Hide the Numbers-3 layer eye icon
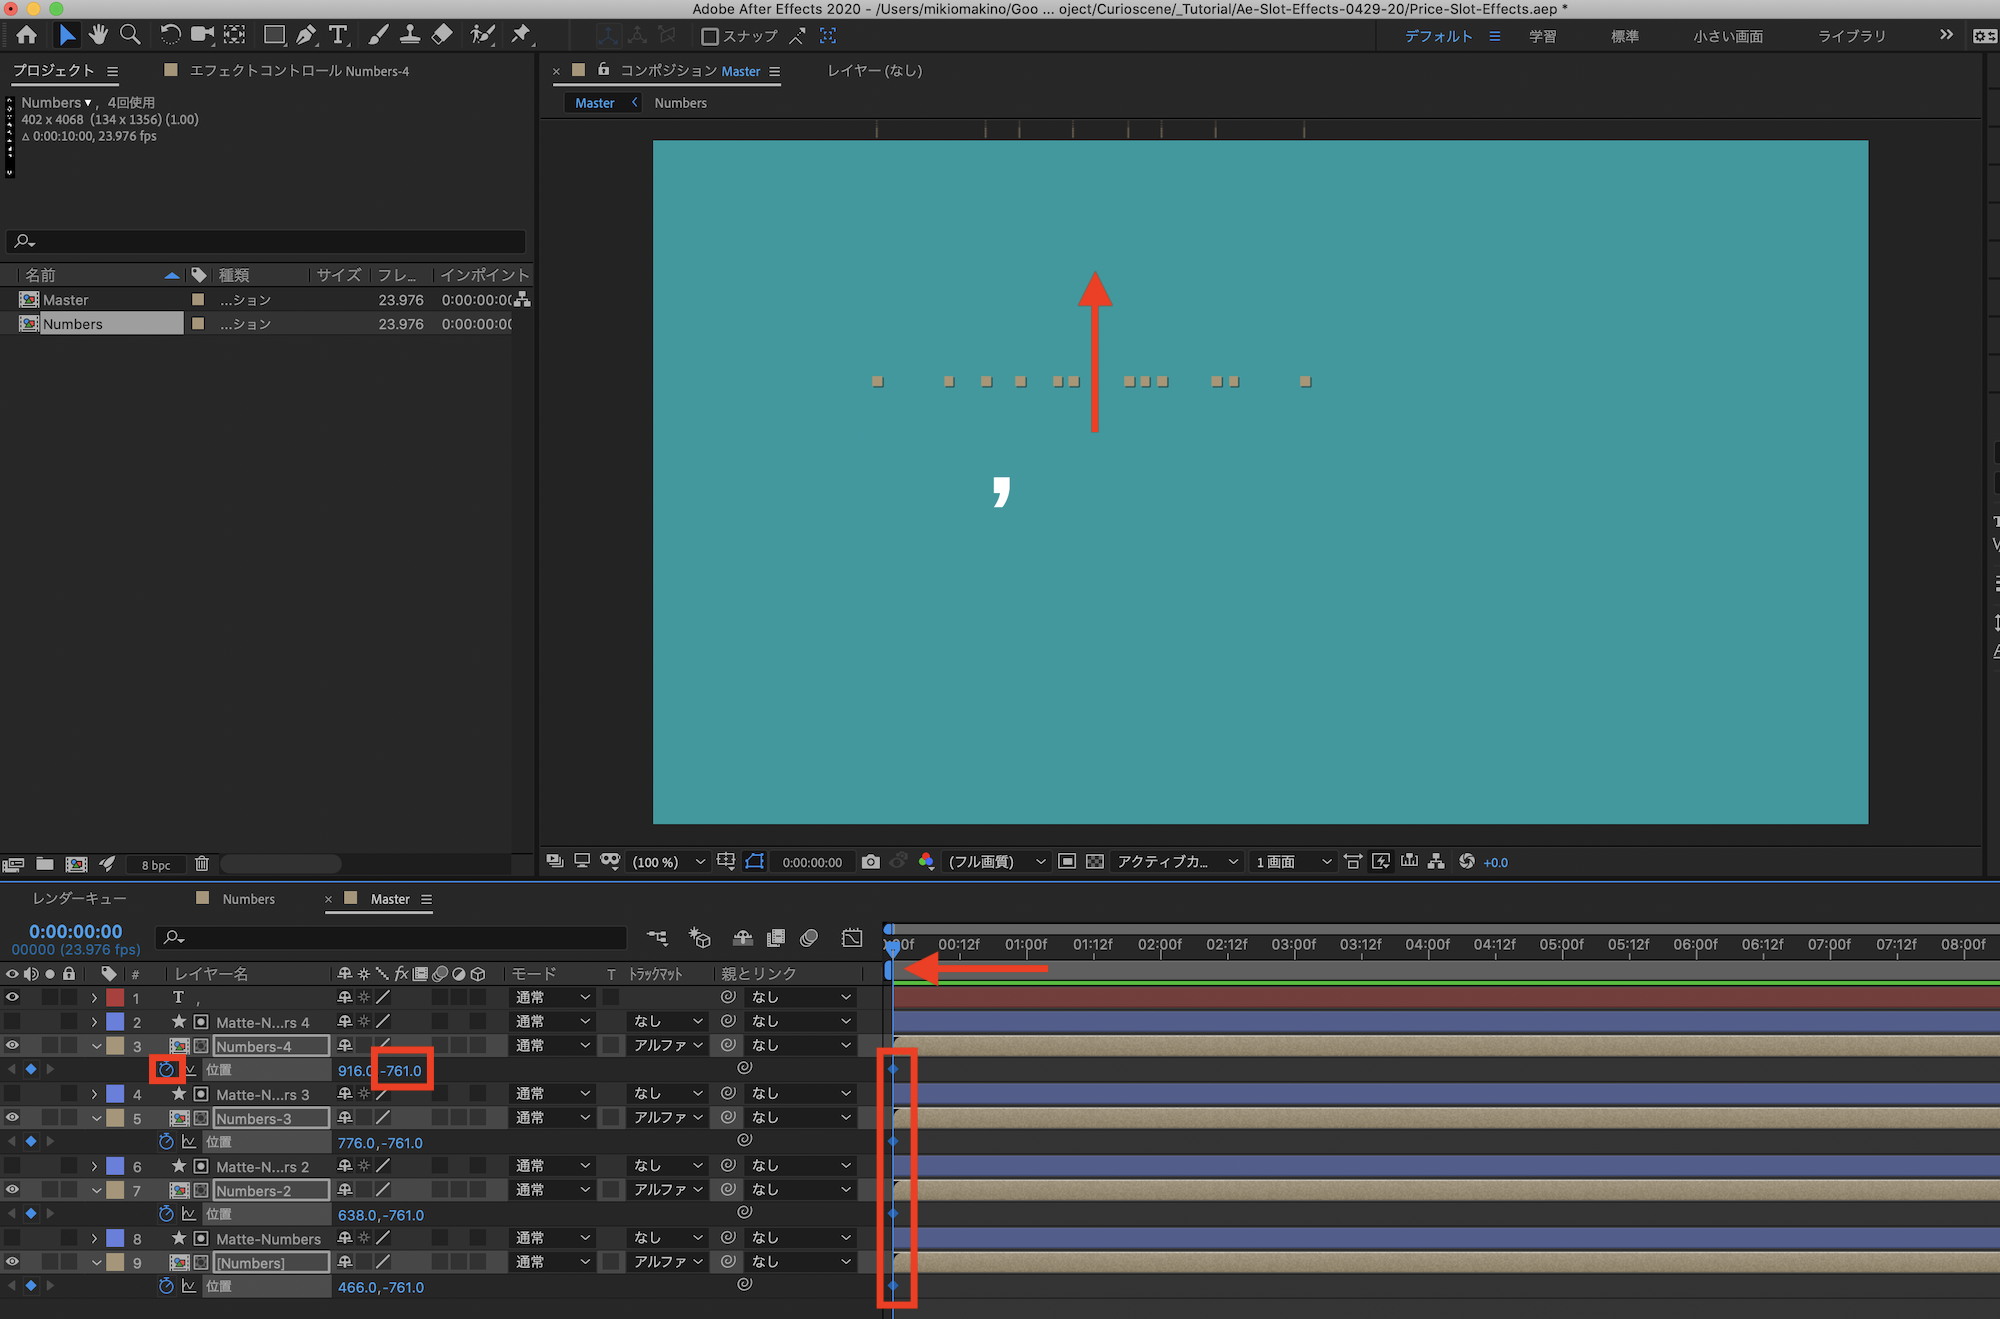Screen dimensions: 2000x1319 pos(12,1118)
